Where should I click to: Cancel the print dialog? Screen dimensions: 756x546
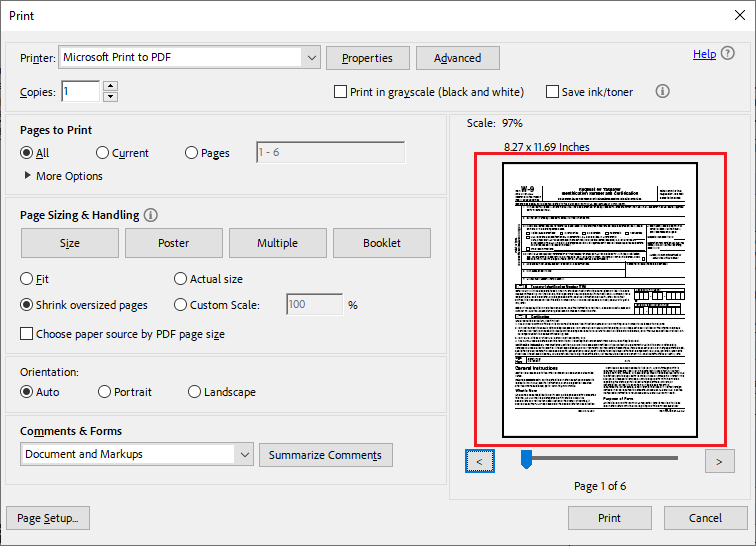pos(705,518)
